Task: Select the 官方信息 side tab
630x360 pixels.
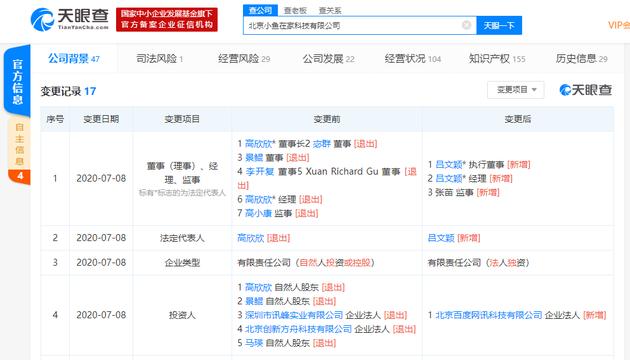Action: (x=17, y=81)
